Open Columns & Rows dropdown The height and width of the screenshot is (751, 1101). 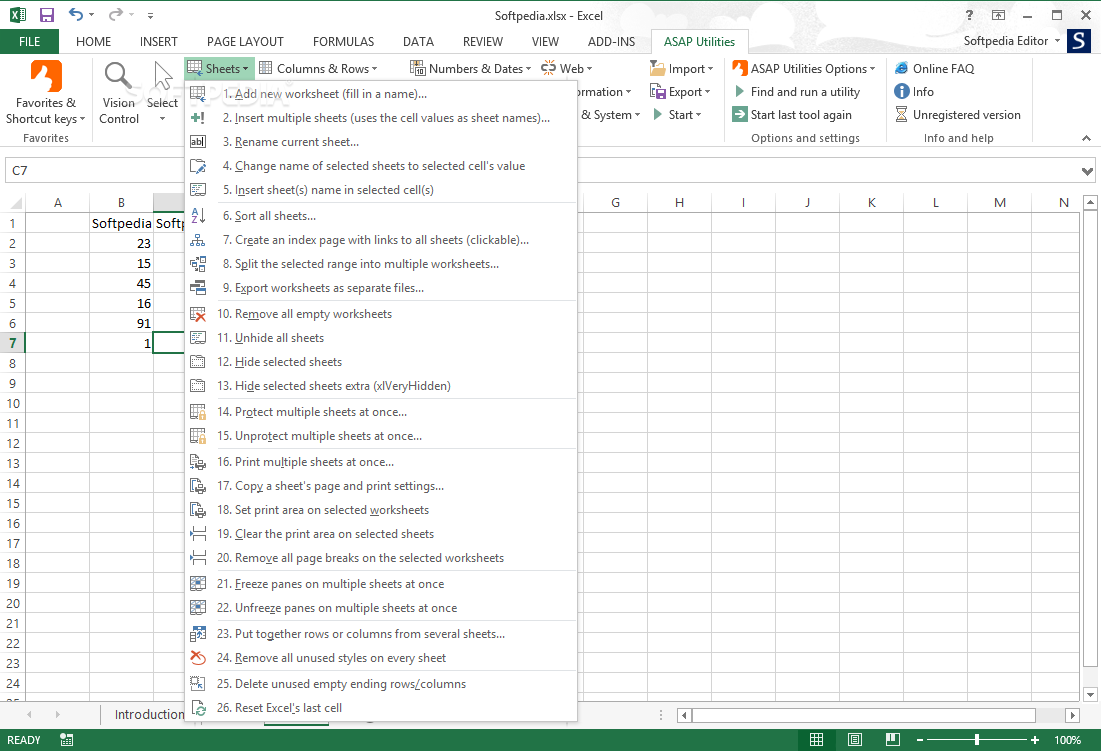click(x=318, y=69)
